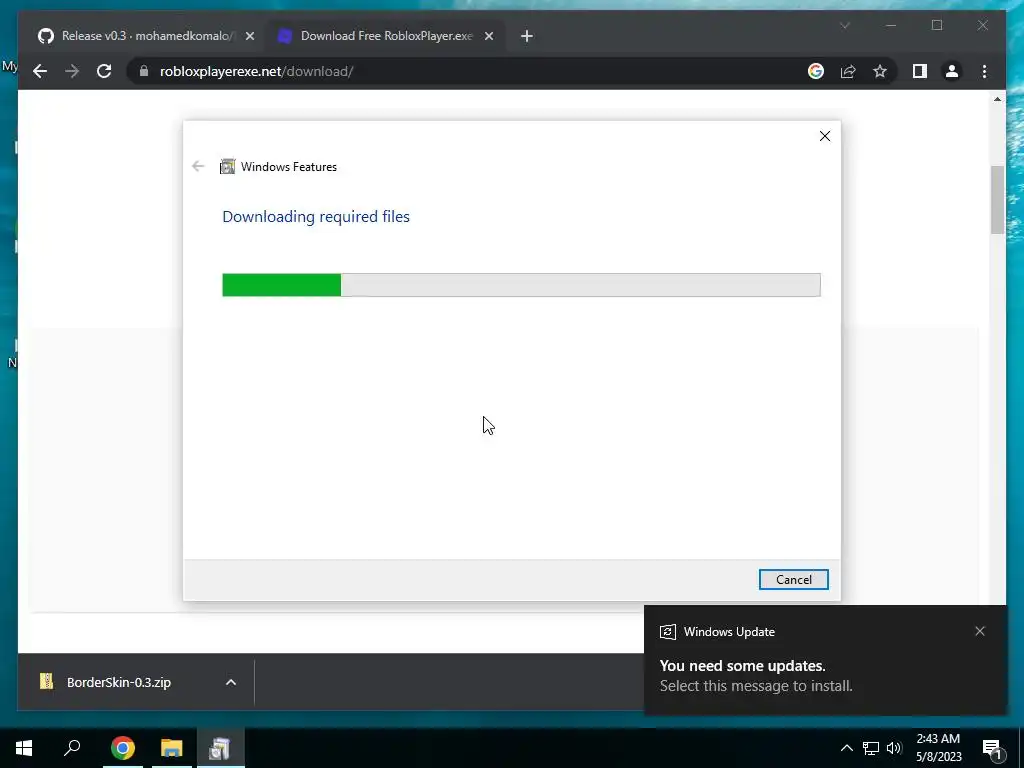Click the Windows Features taskbar icon

220,748
